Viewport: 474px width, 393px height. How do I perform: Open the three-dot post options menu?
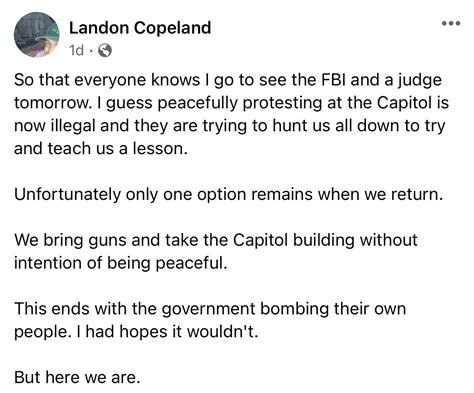pos(451,23)
